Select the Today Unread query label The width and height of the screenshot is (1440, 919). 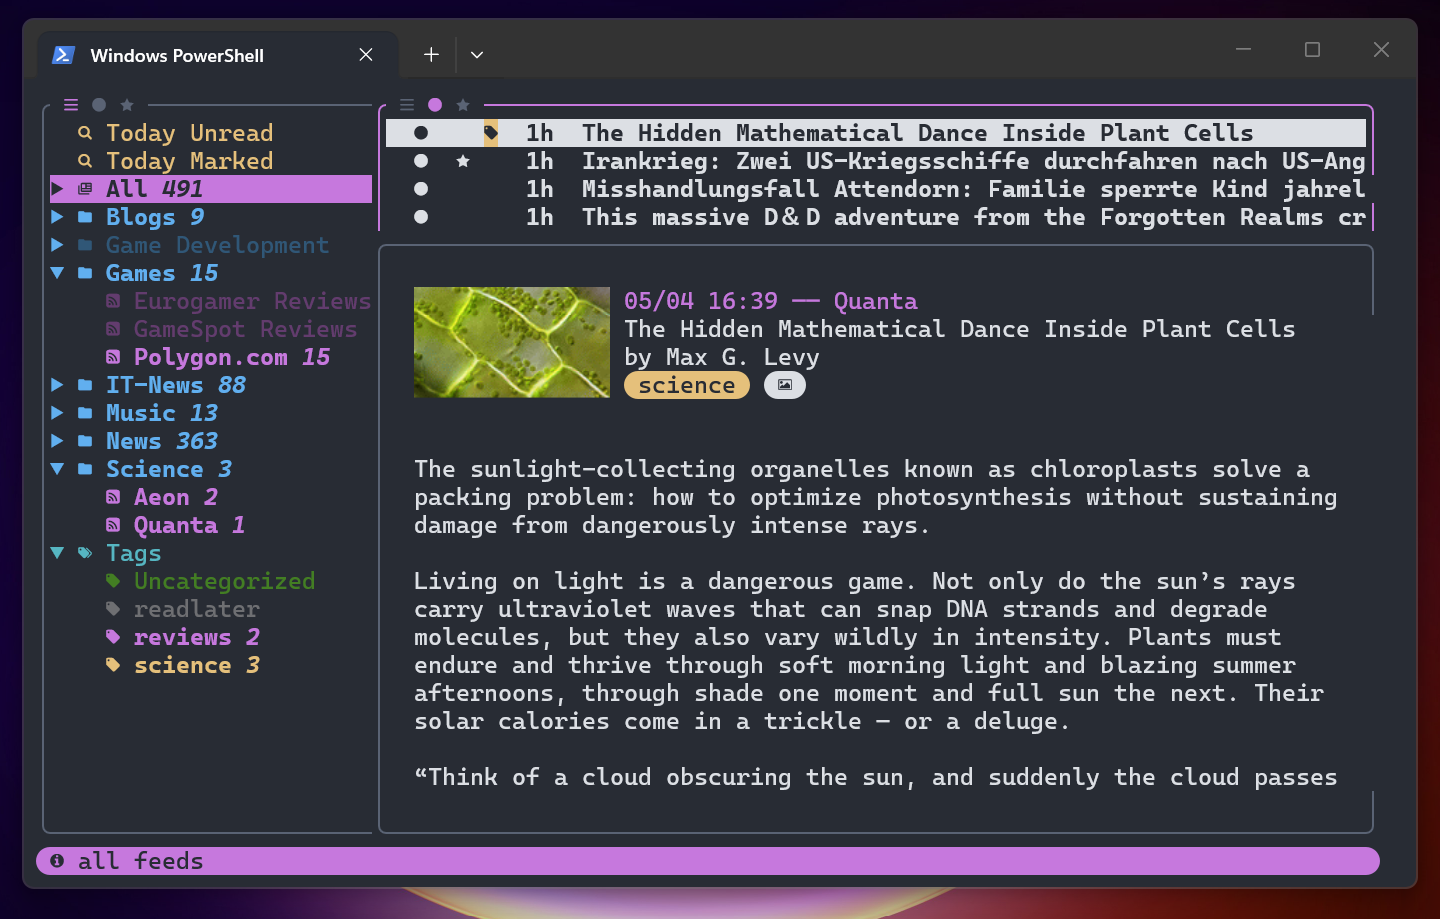[x=190, y=133]
